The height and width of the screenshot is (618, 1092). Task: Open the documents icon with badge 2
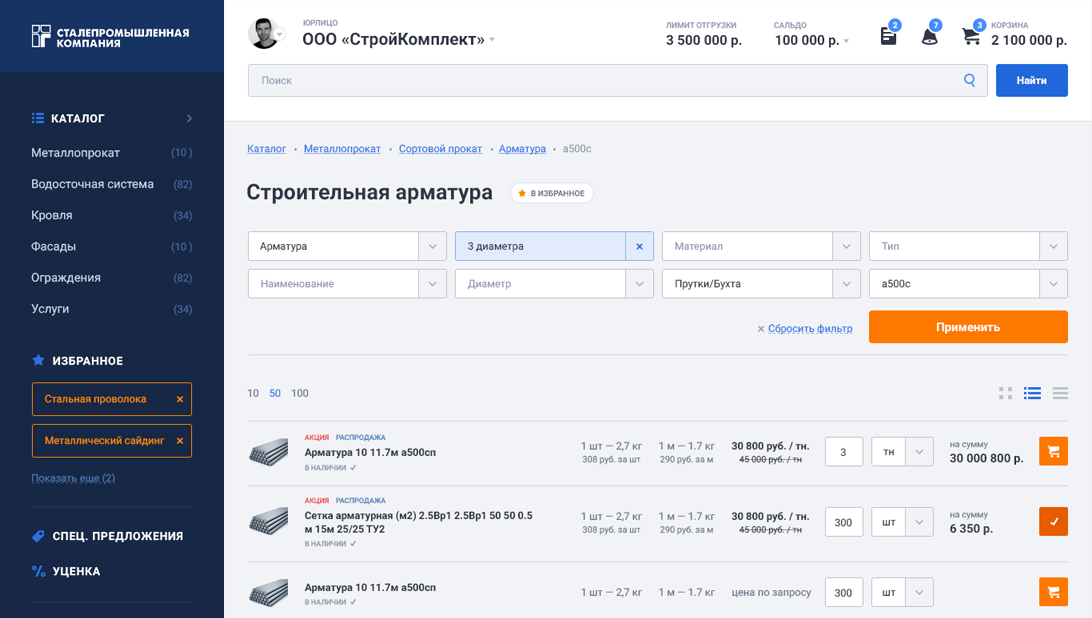(x=888, y=36)
